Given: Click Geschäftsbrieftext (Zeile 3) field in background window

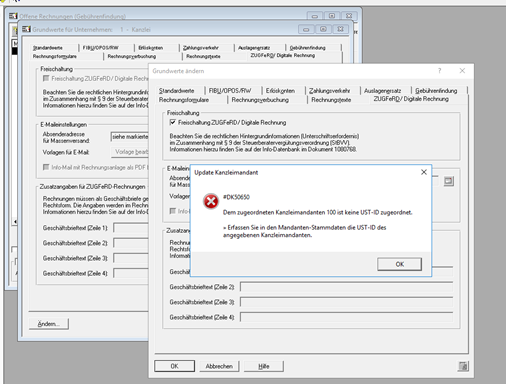Looking at the screenshot, I should click(131, 258).
